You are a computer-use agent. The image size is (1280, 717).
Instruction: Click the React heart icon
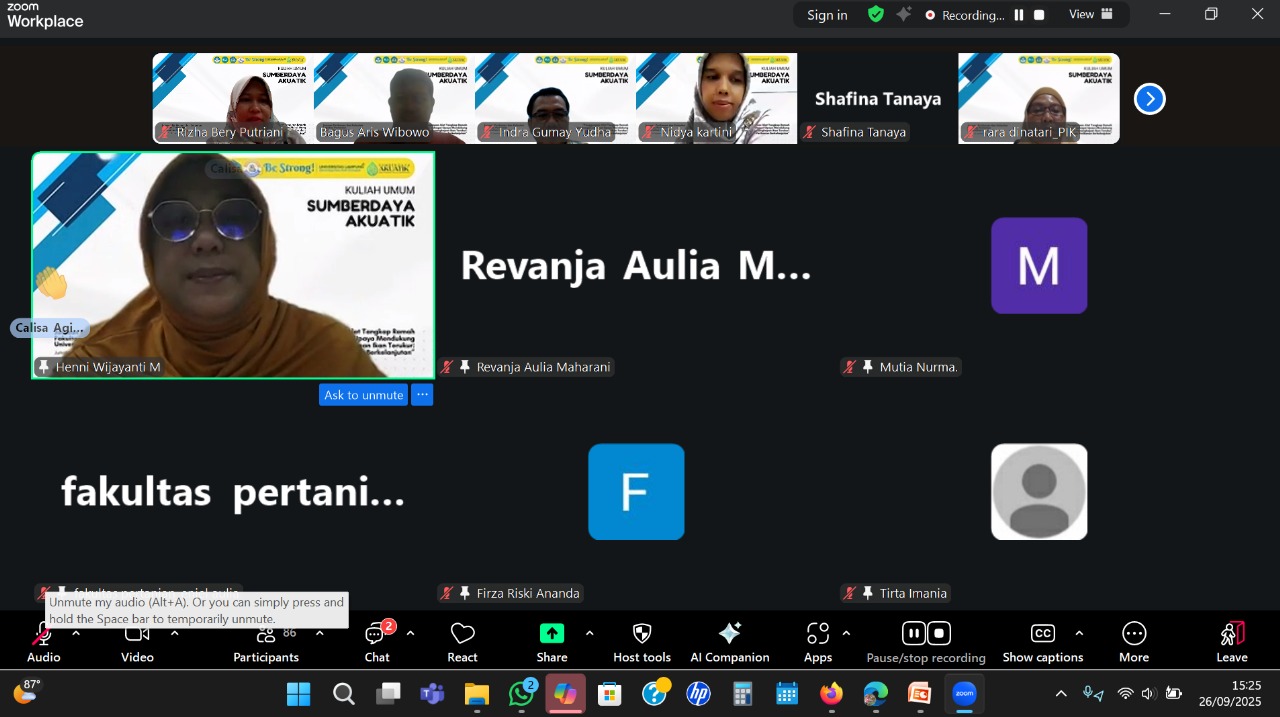pos(462,641)
